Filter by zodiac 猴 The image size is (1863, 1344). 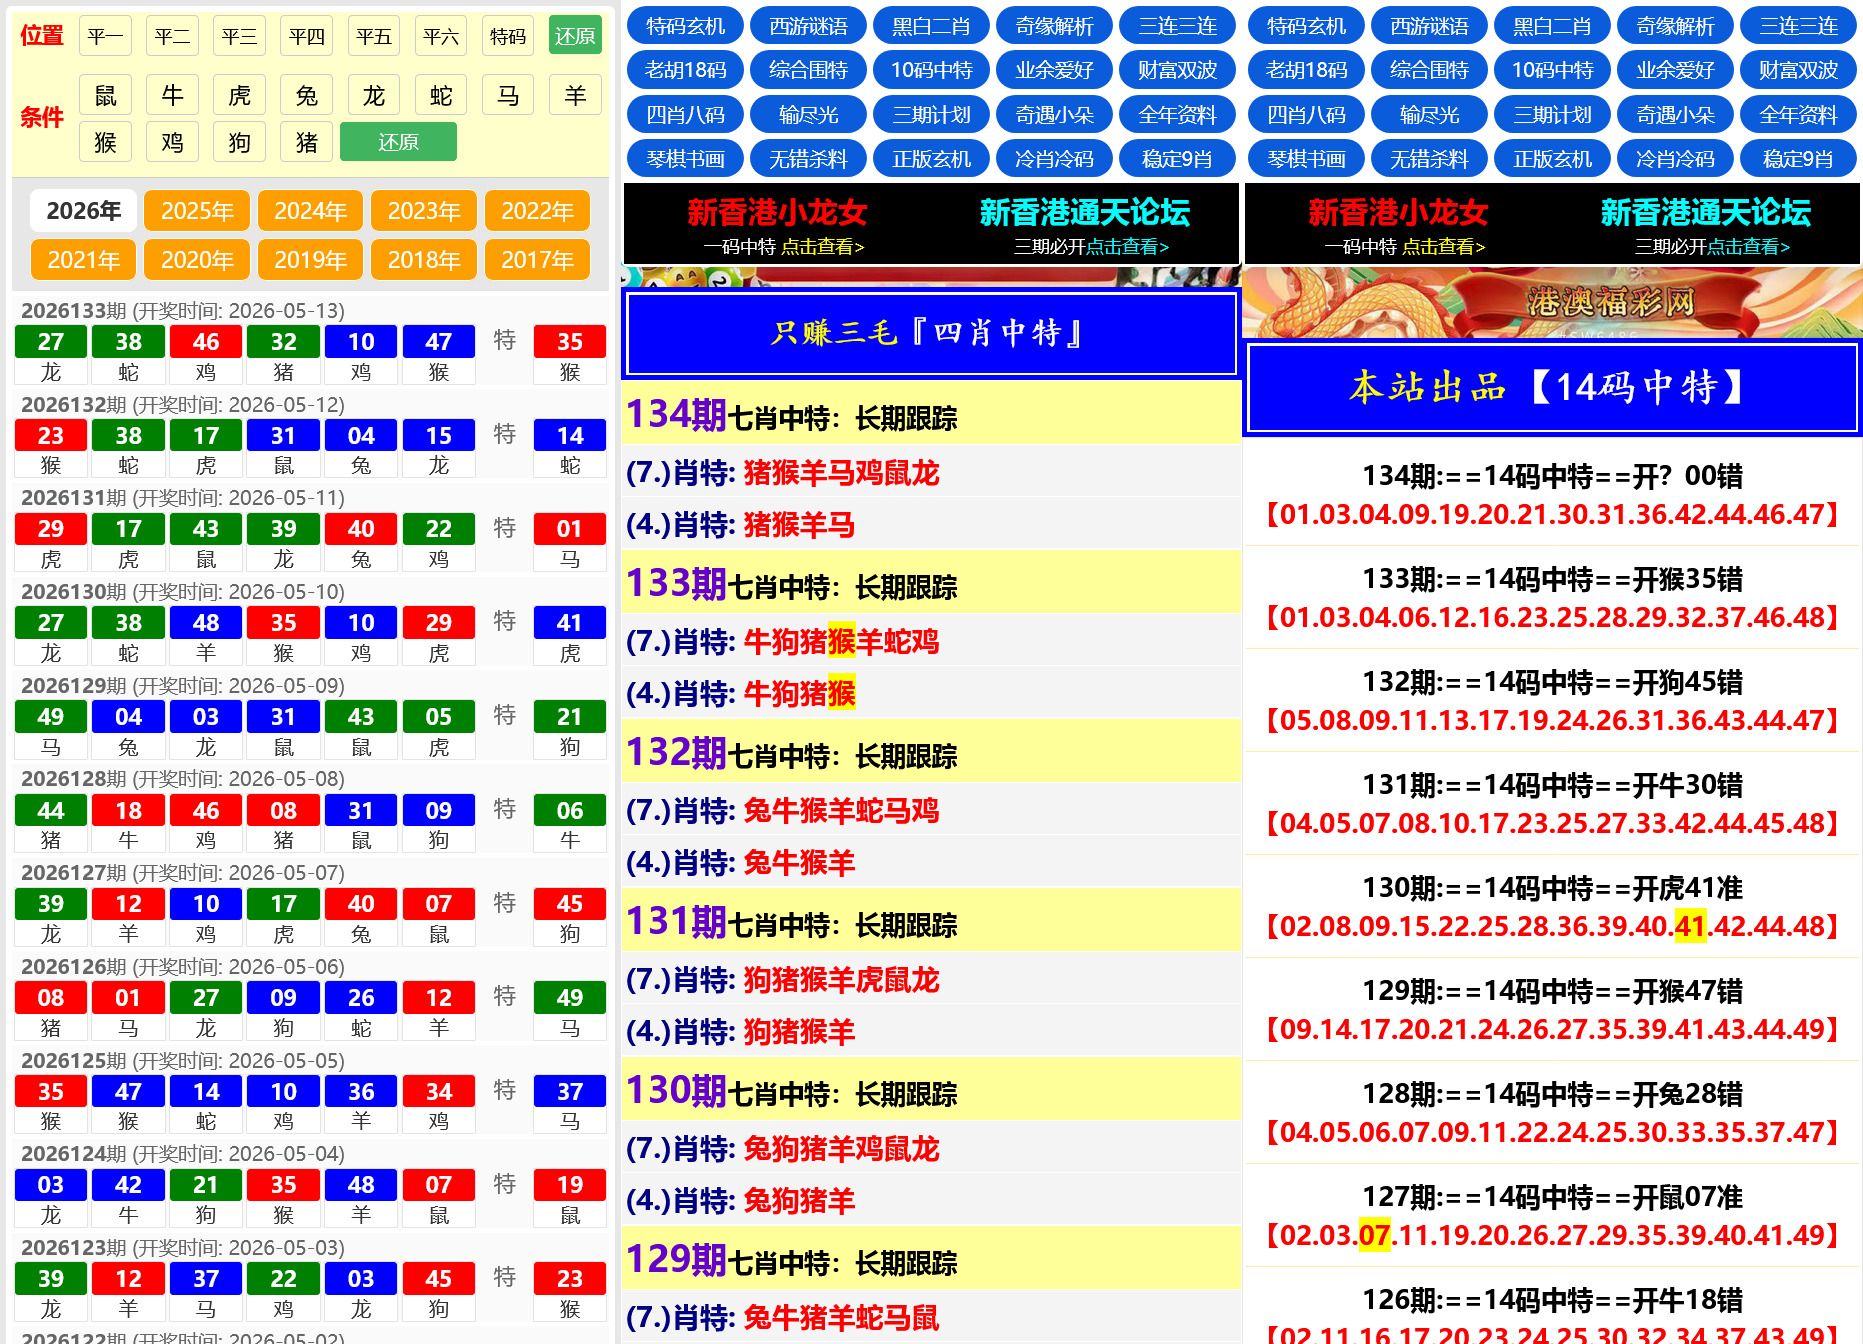click(x=105, y=142)
